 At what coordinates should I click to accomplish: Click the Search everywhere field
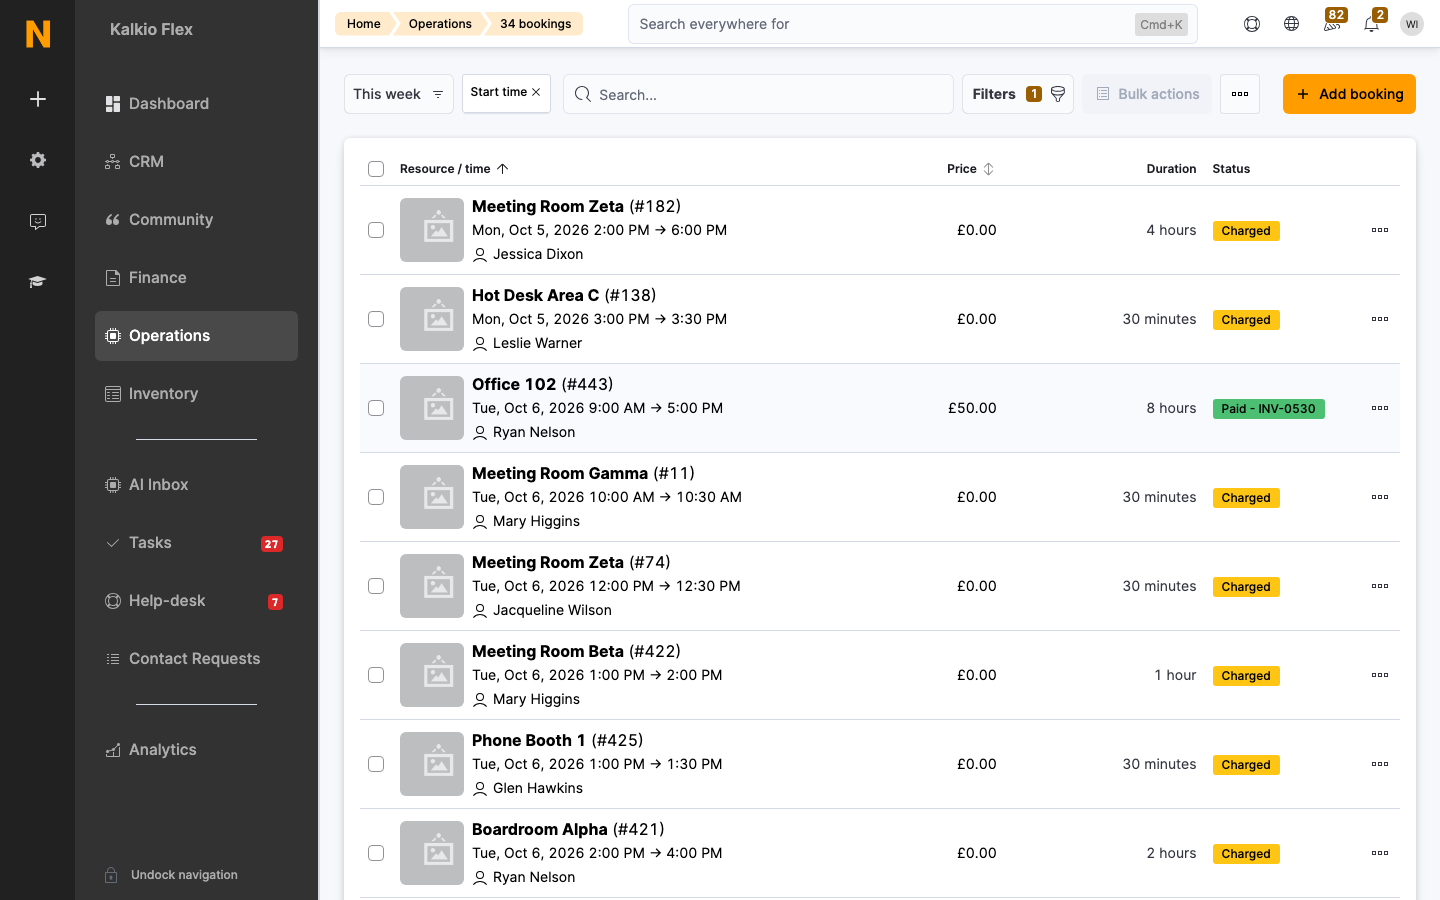click(912, 24)
